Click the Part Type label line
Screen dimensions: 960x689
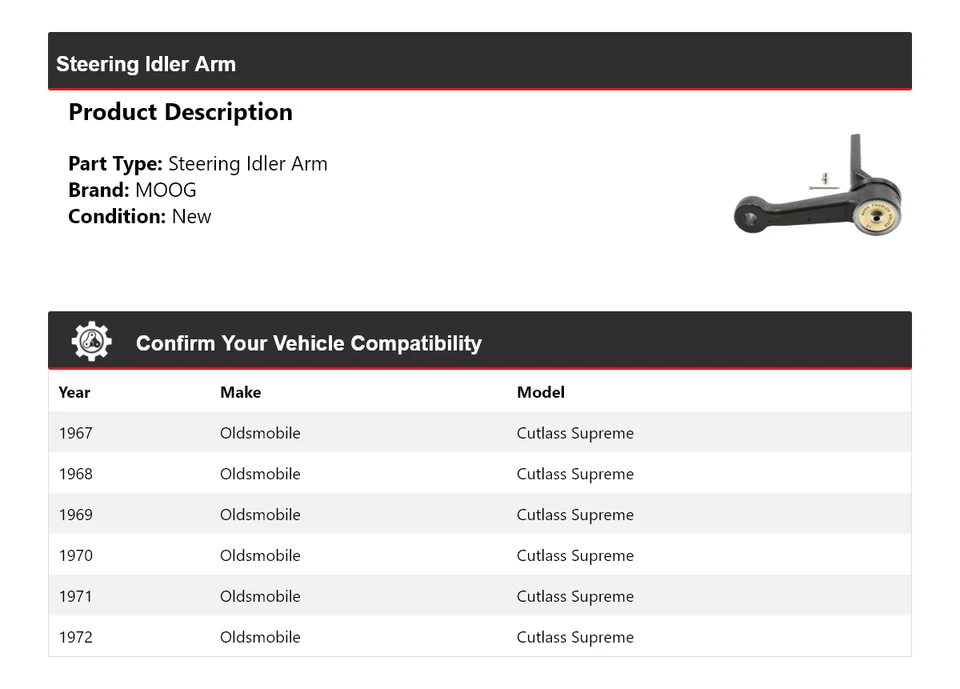pos(198,164)
